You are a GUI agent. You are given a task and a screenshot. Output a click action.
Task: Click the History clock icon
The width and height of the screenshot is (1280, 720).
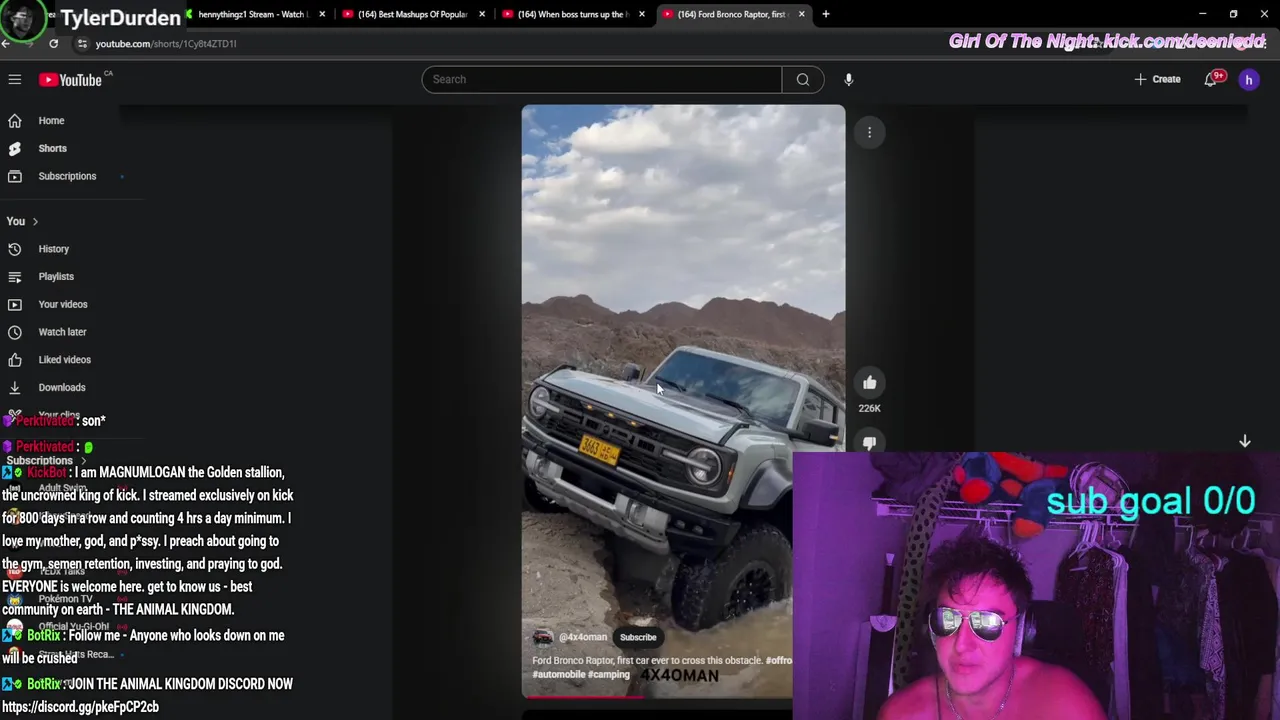tap(15, 249)
